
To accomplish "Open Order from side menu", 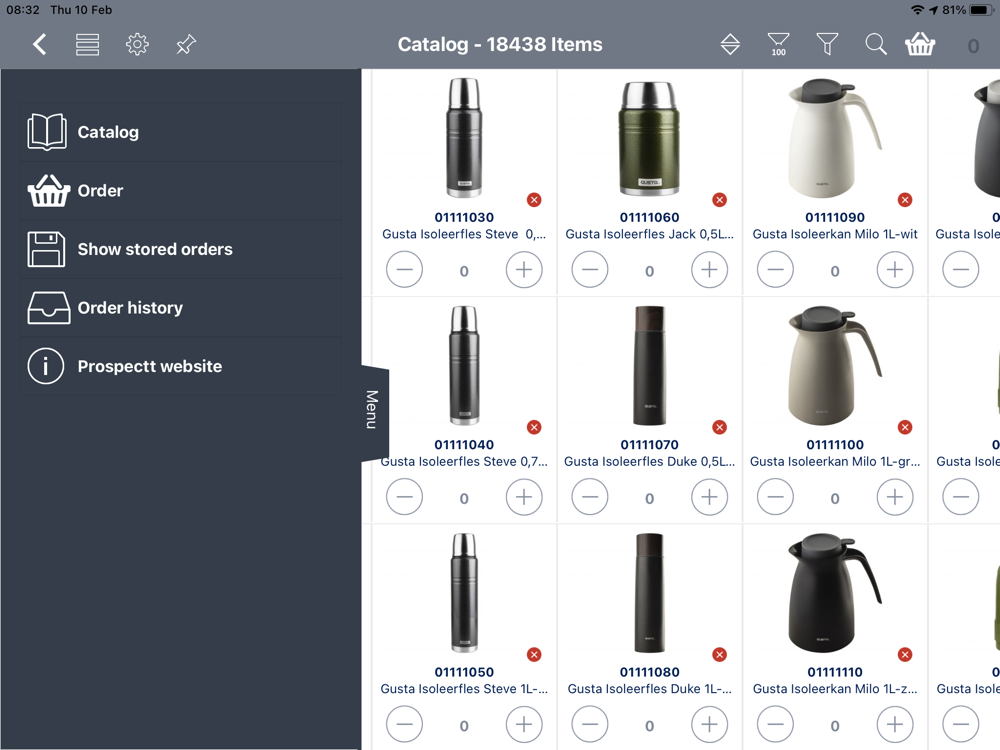I will pos(180,191).
